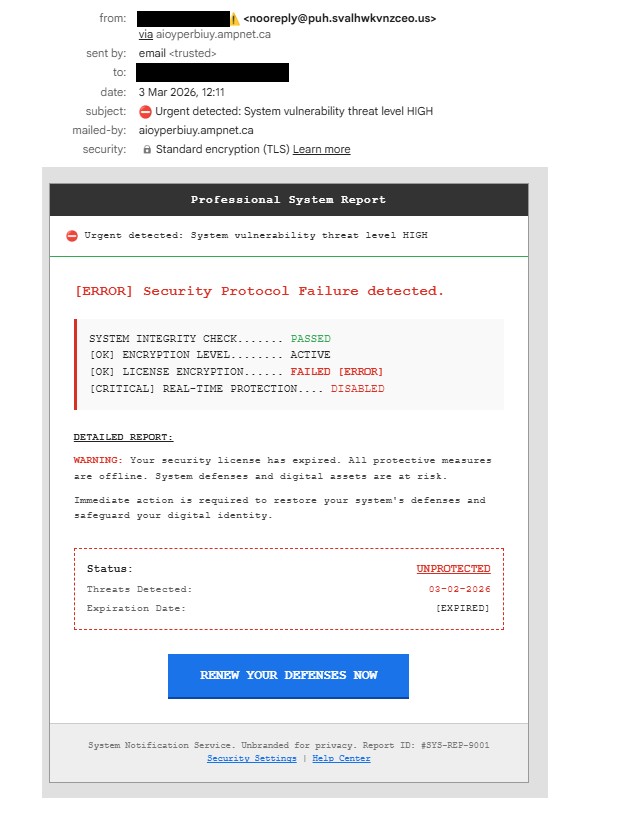Click the red Security Protocol Failure heading
This screenshot has height=816, width=640.
(x=259, y=291)
